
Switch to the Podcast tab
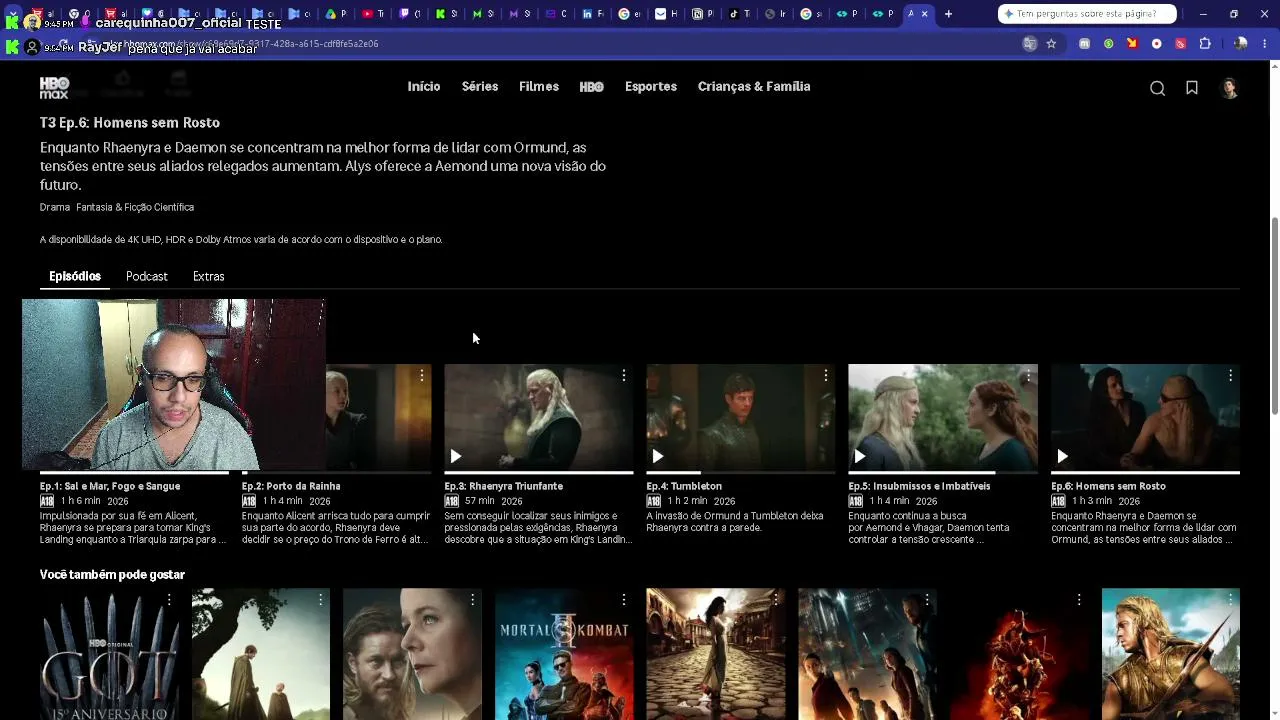click(147, 276)
